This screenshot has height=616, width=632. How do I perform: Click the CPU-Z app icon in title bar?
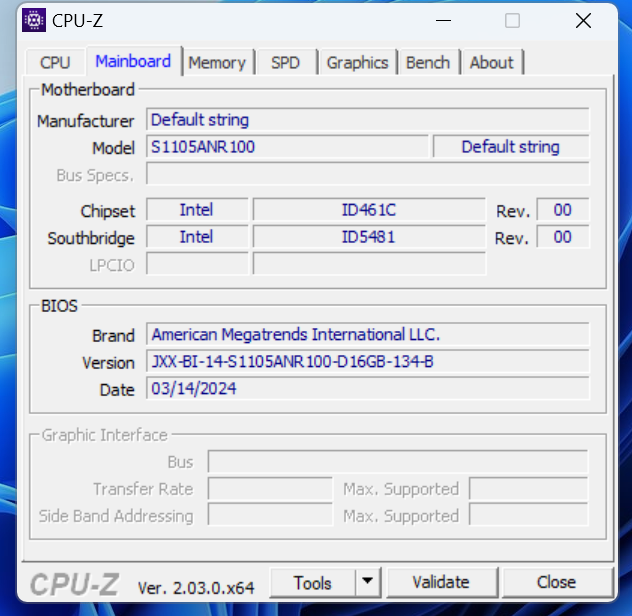pyautogui.click(x=34, y=20)
